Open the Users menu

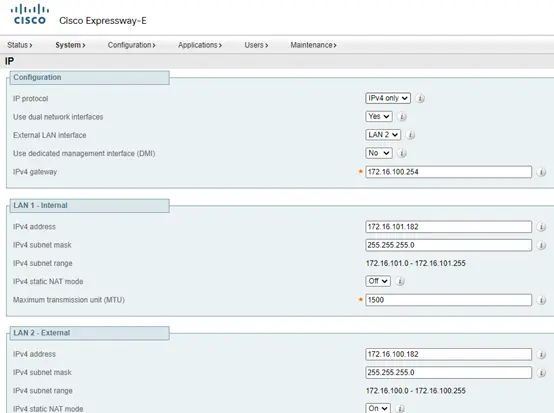256,45
